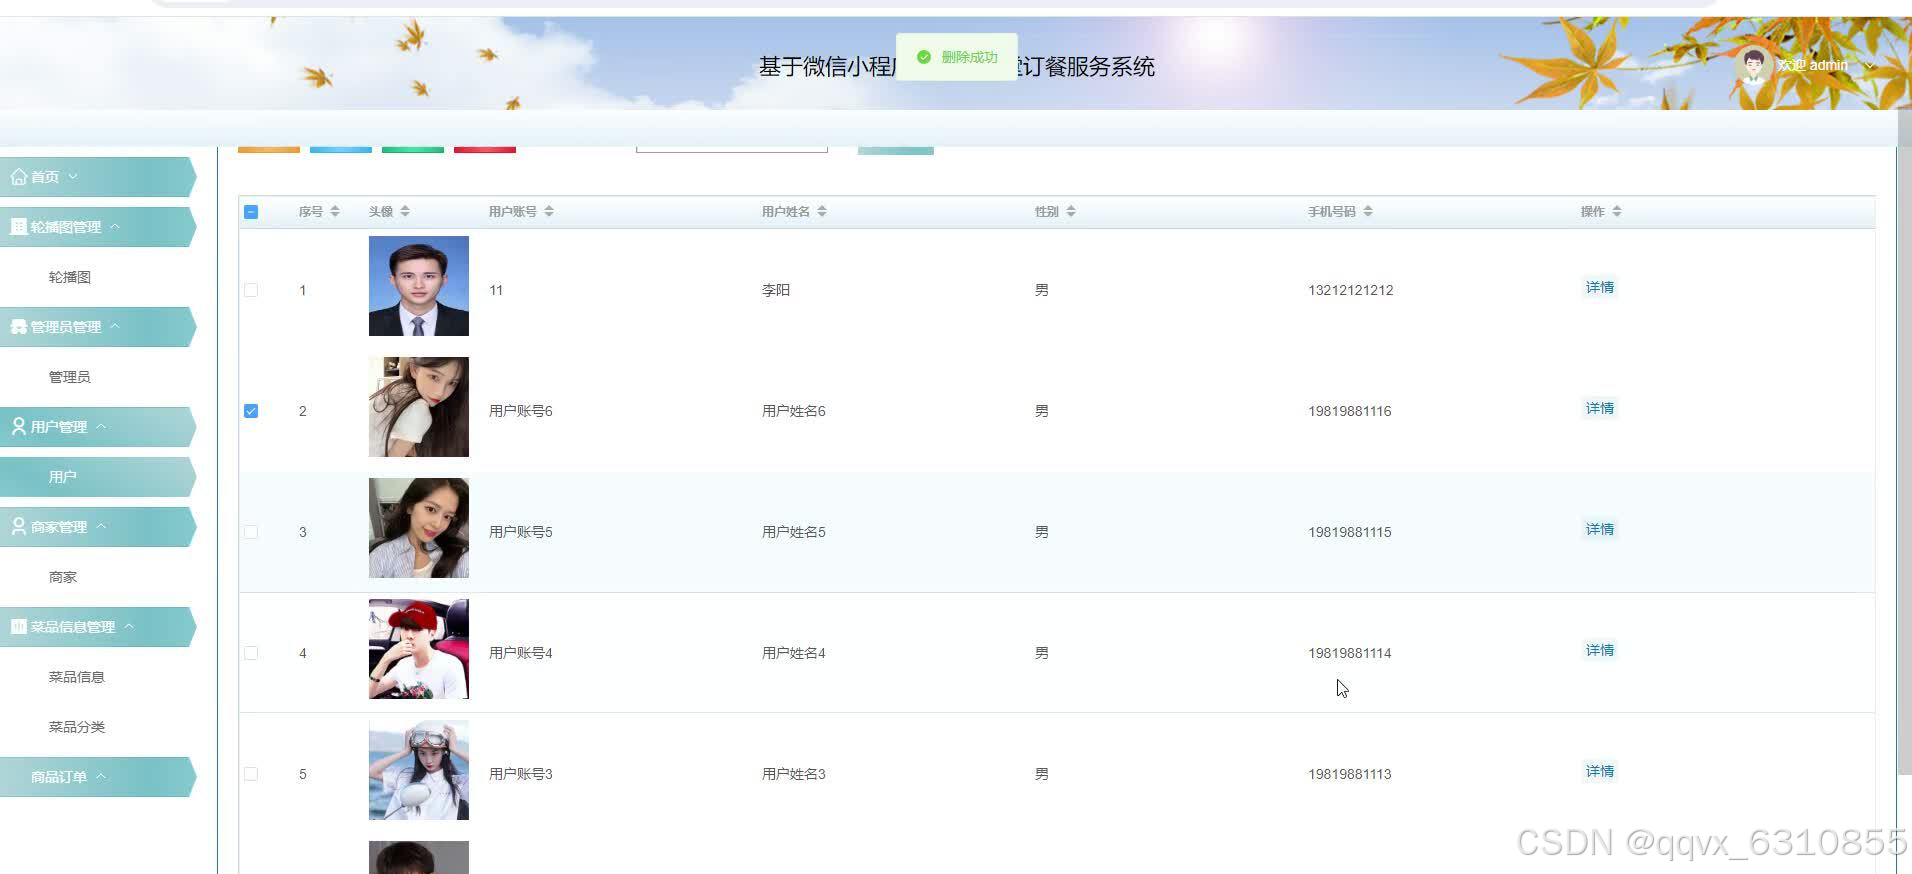The height and width of the screenshot is (874, 1912).
Task: Click the admin avatar icon in header
Action: point(1753,65)
